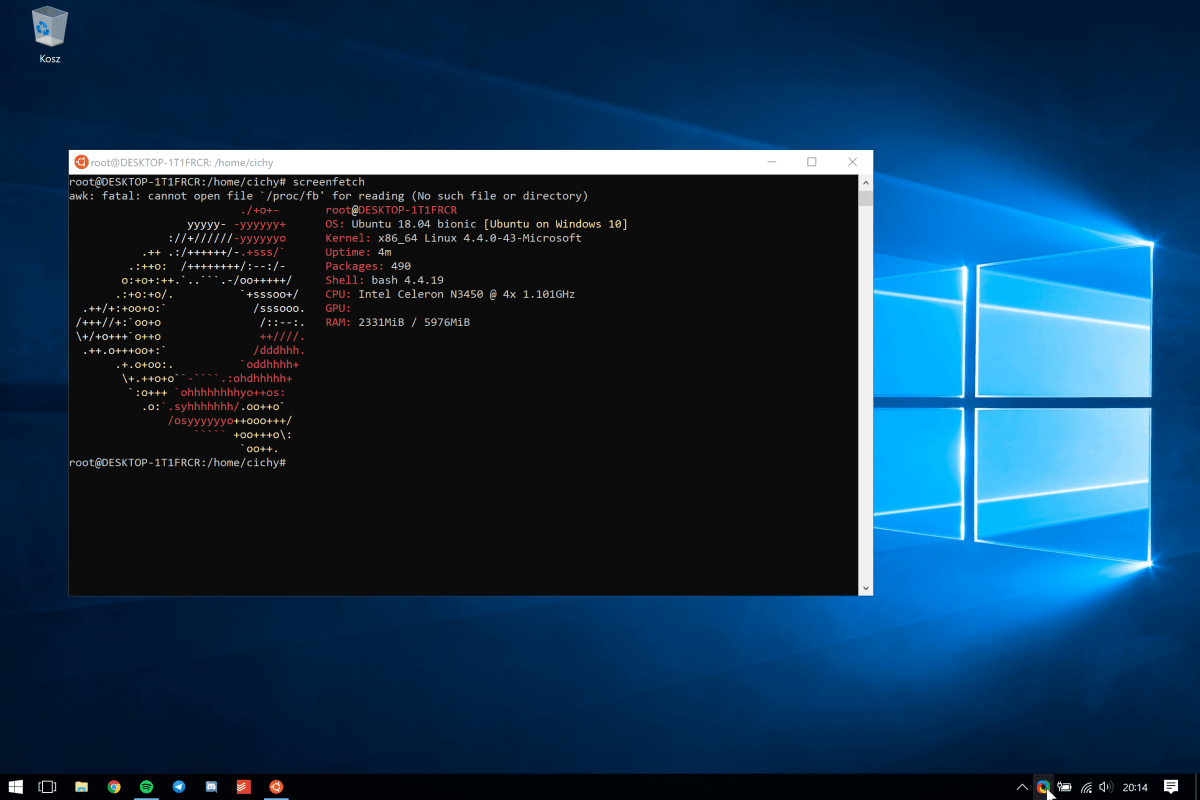Open Spotify from the taskbar
Screen dimensions: 1200x800
[146, 787]
